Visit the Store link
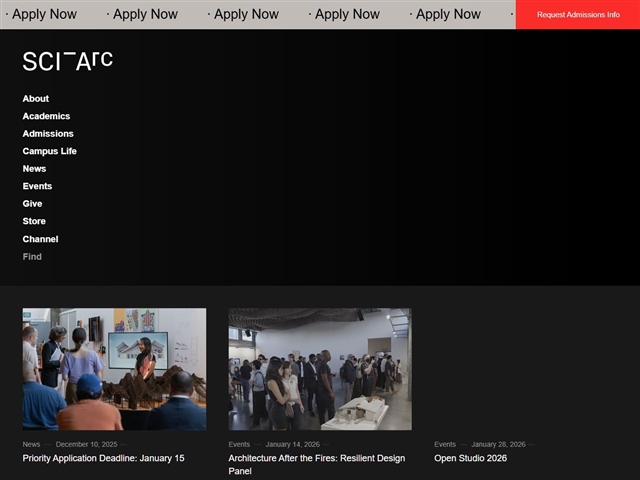The width and height of the screenshot is (640, 480). point(34,221)
